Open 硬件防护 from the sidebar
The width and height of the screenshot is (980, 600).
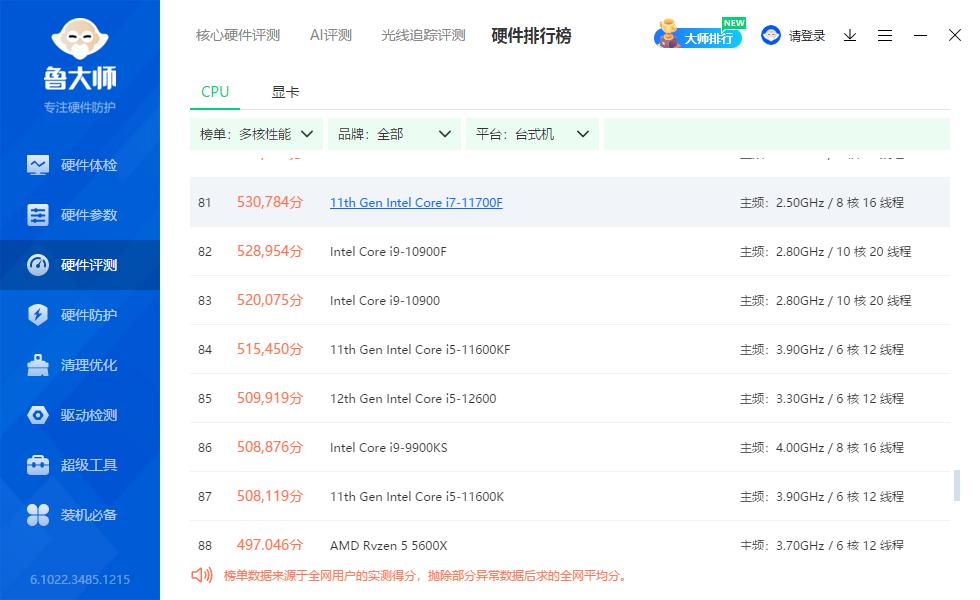80,314
